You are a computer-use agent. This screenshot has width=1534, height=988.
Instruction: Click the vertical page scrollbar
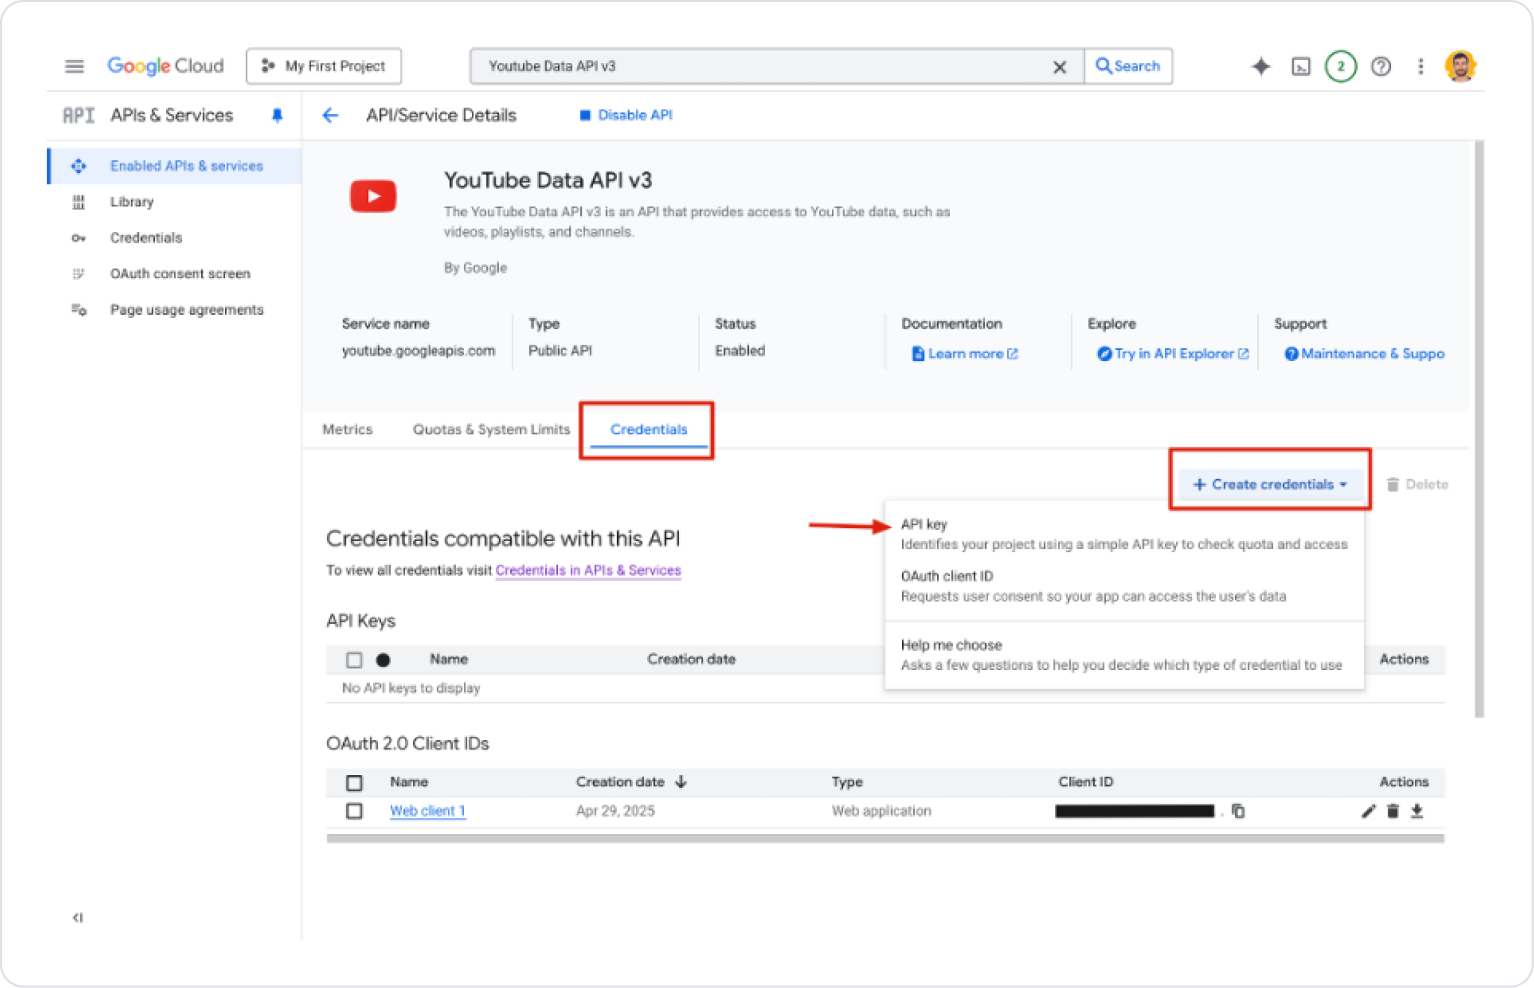[x=1479, y=429]
